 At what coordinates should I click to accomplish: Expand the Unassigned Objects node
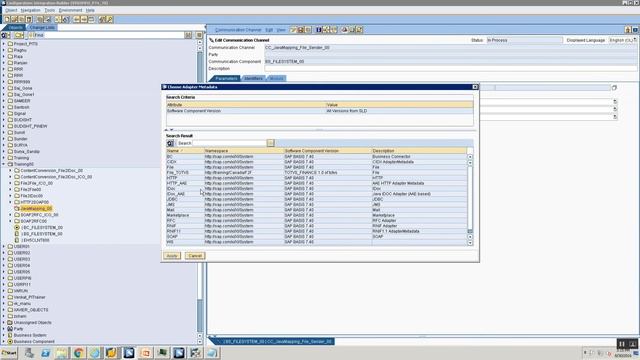[x=4, y=322]
